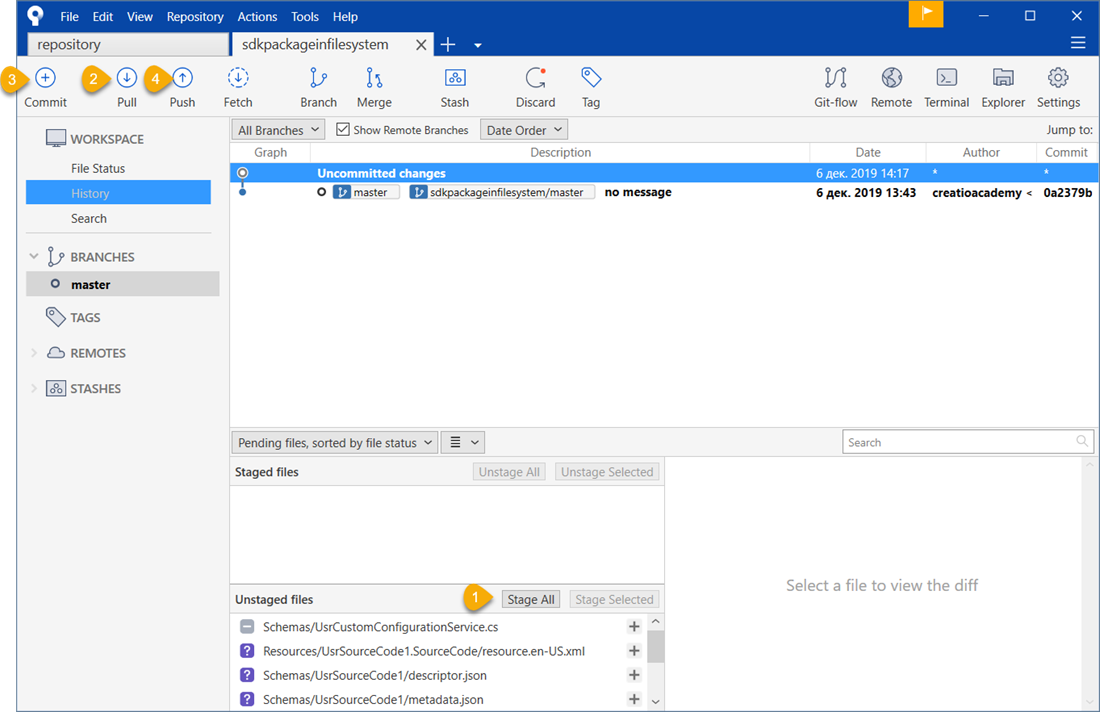Open the Git-flow tool
Screen dimensions: 1100x712
(x=835, y=86)
